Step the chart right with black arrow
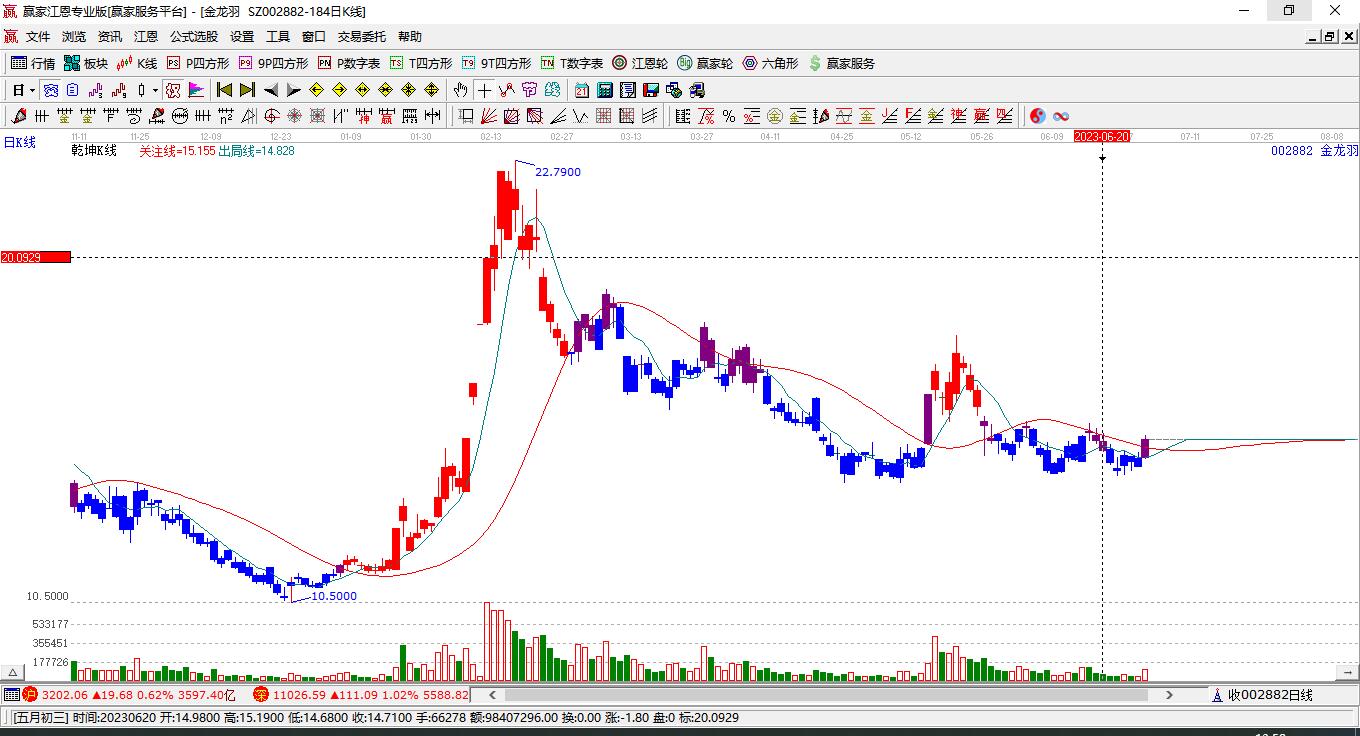Viewport: 1360px width, 736px height. [293, 90]
